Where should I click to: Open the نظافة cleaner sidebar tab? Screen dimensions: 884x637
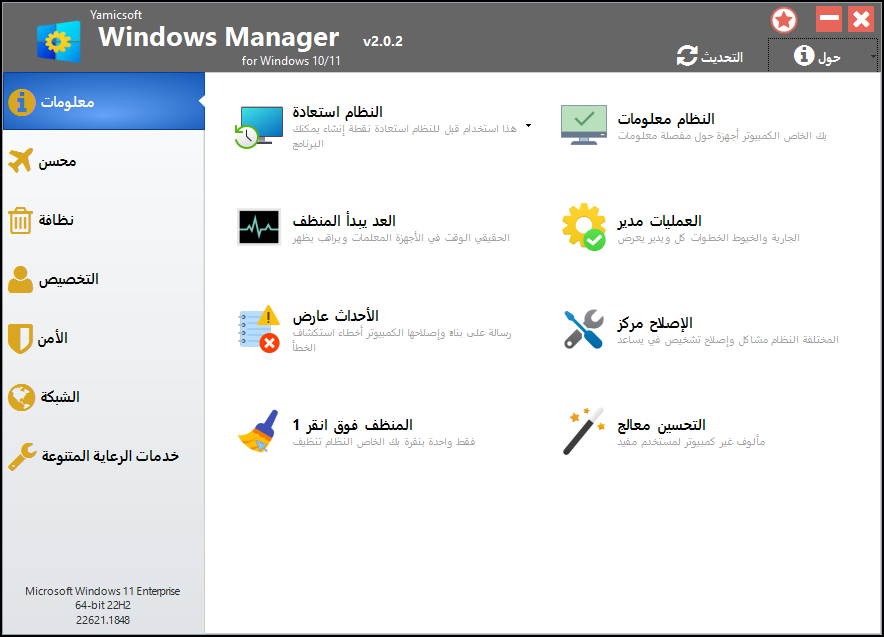tap(104, 220)
